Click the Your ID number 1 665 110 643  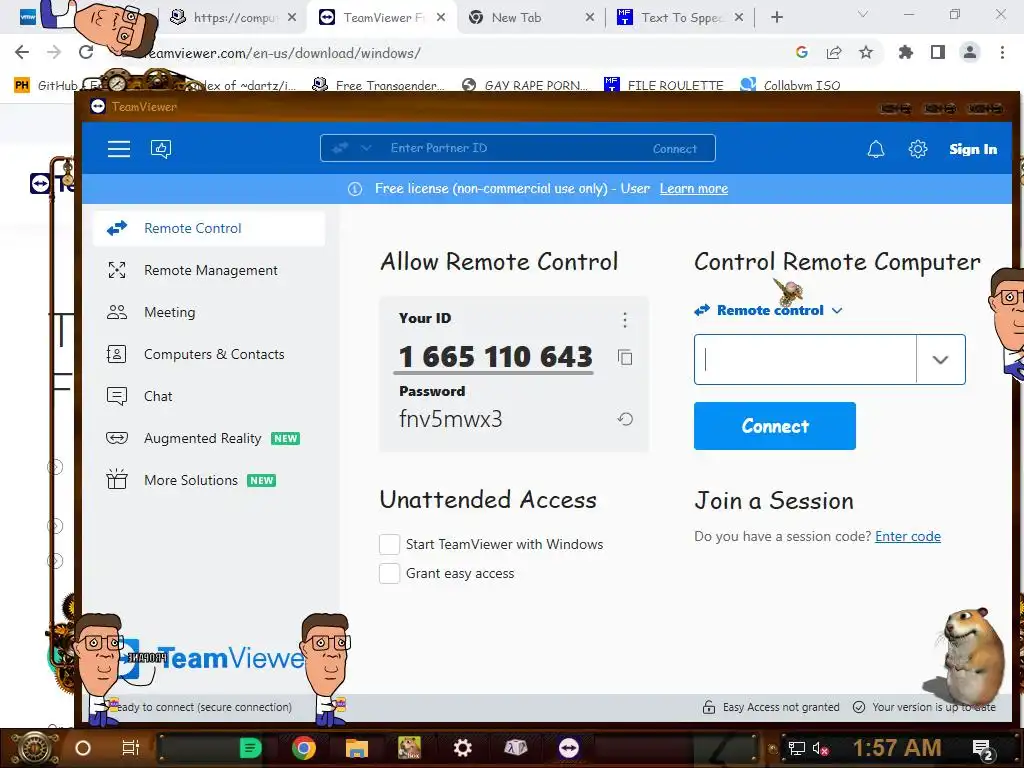tap(495, 357)
